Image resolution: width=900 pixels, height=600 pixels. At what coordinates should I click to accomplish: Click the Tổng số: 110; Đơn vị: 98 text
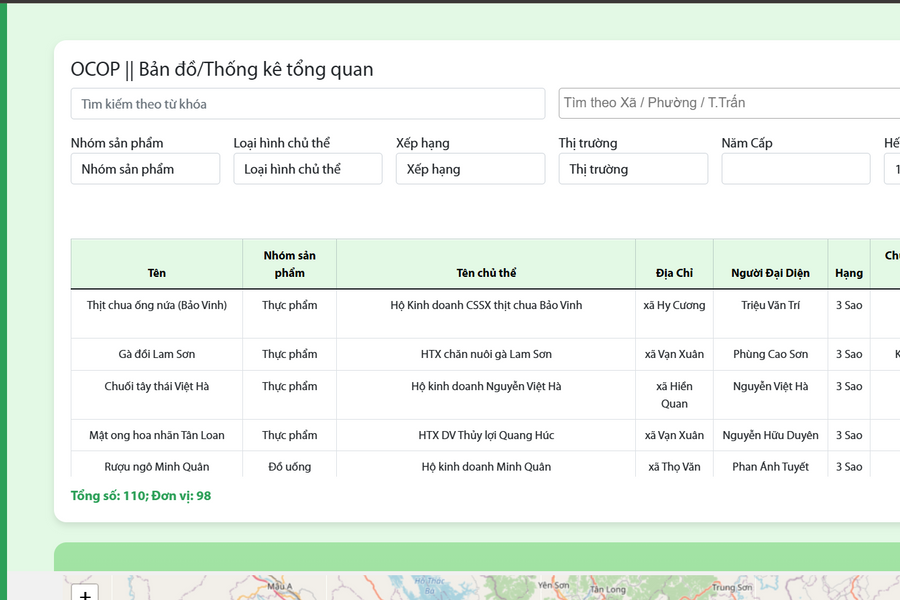click(x=141, y=495)
